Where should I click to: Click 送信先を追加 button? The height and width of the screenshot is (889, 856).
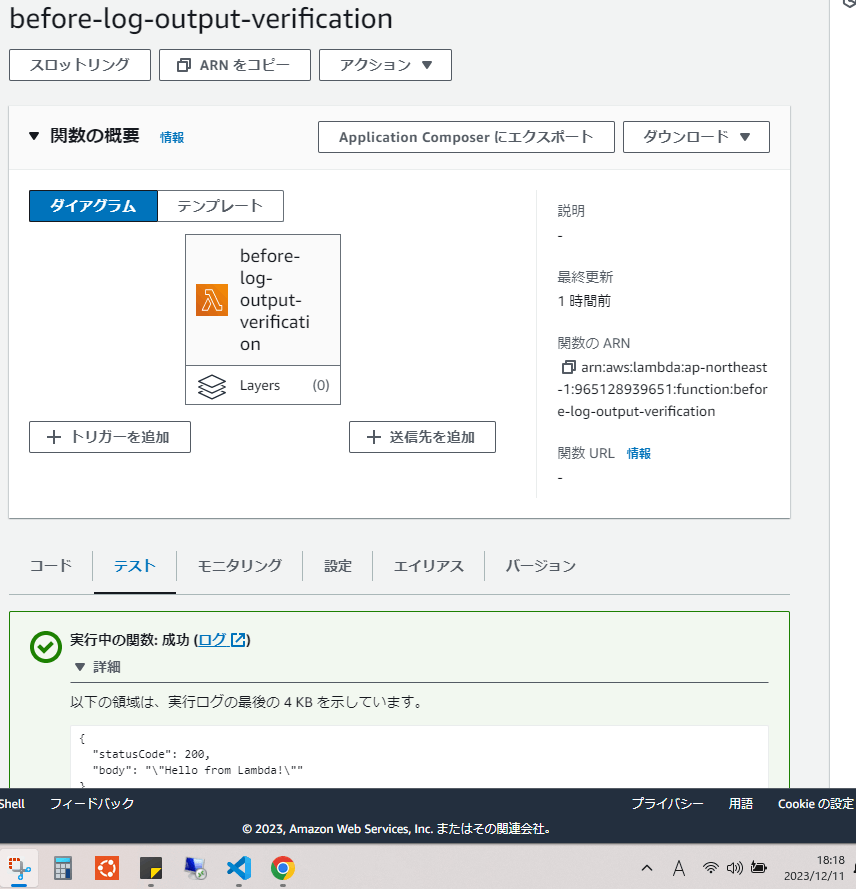click(x=422, y=437)
